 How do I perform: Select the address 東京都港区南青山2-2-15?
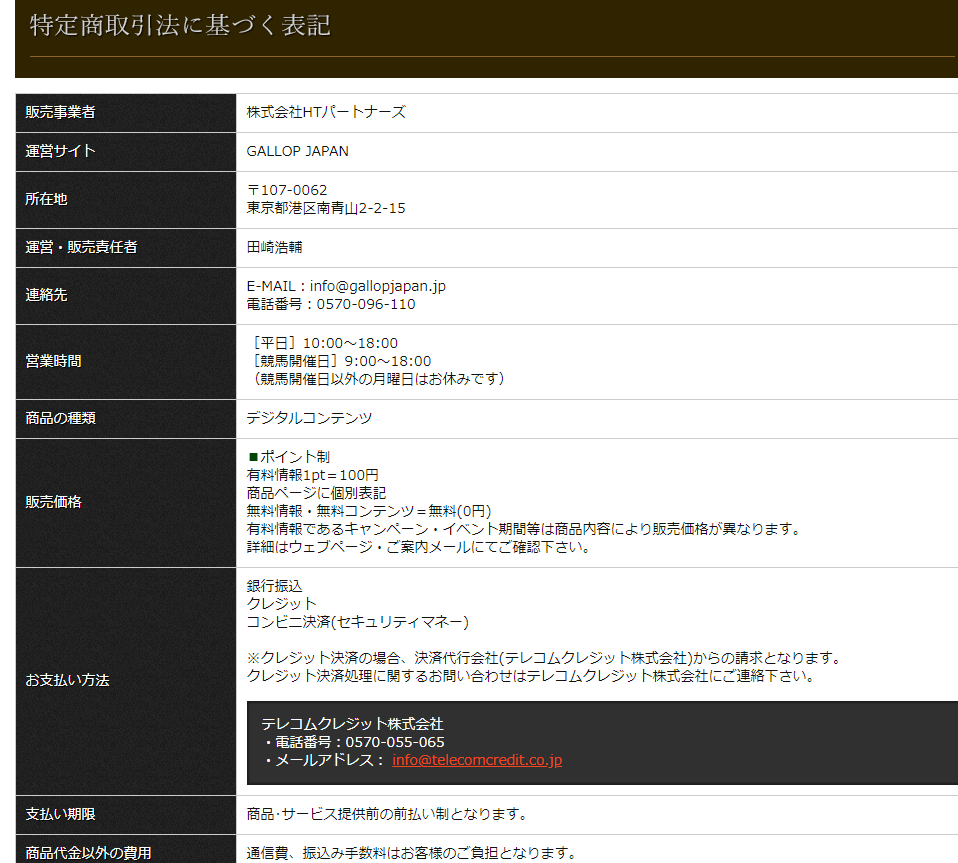326,208
